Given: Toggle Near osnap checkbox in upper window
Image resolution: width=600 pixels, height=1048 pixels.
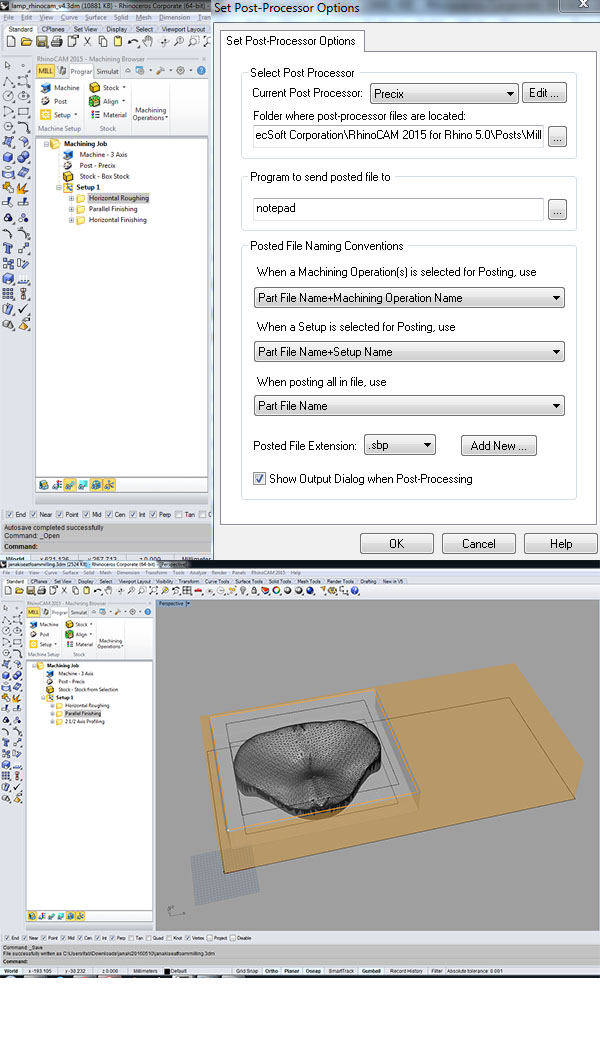Looking at the screenshot, I should pyautogui.click(x=33, y=515).
